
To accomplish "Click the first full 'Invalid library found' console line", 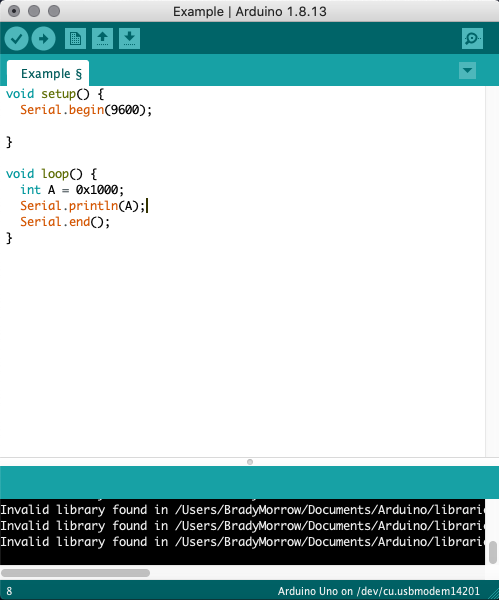I will point(243,510).
